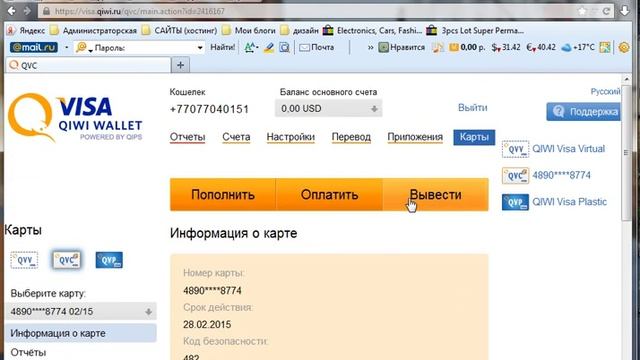Open the QIWI Visa Plastic link
Viewport: 640px width, 360px height.
[x=569, y=202]
